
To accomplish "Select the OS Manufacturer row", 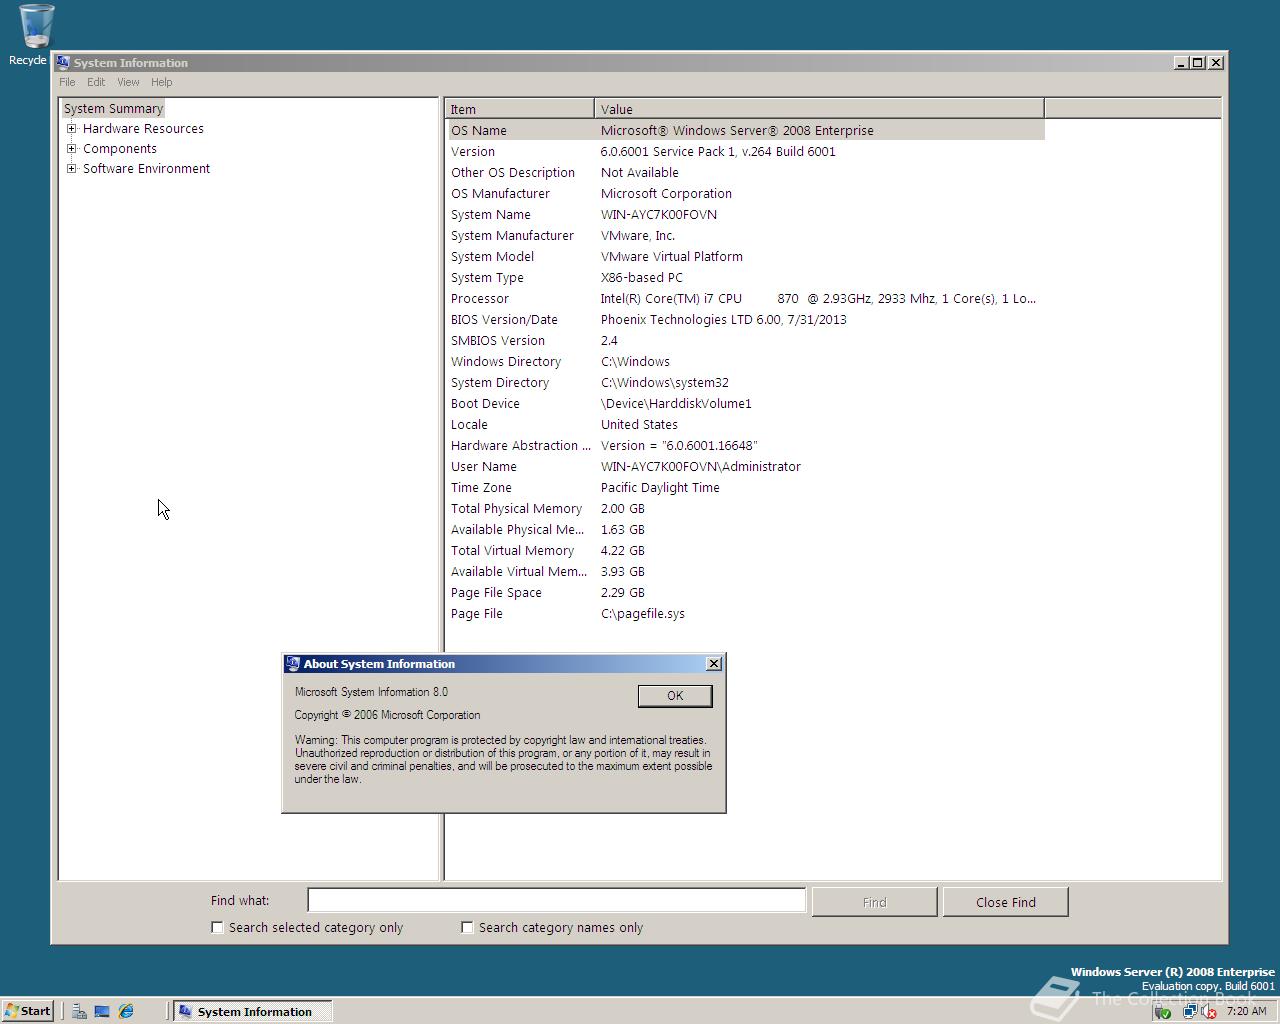I will (x=745, y=193).
